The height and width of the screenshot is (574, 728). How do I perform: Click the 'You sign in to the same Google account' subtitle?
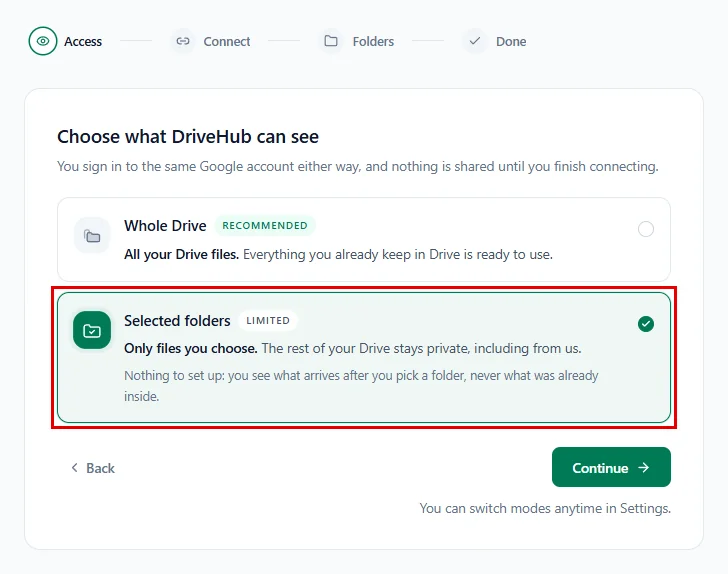pos(358,166)
